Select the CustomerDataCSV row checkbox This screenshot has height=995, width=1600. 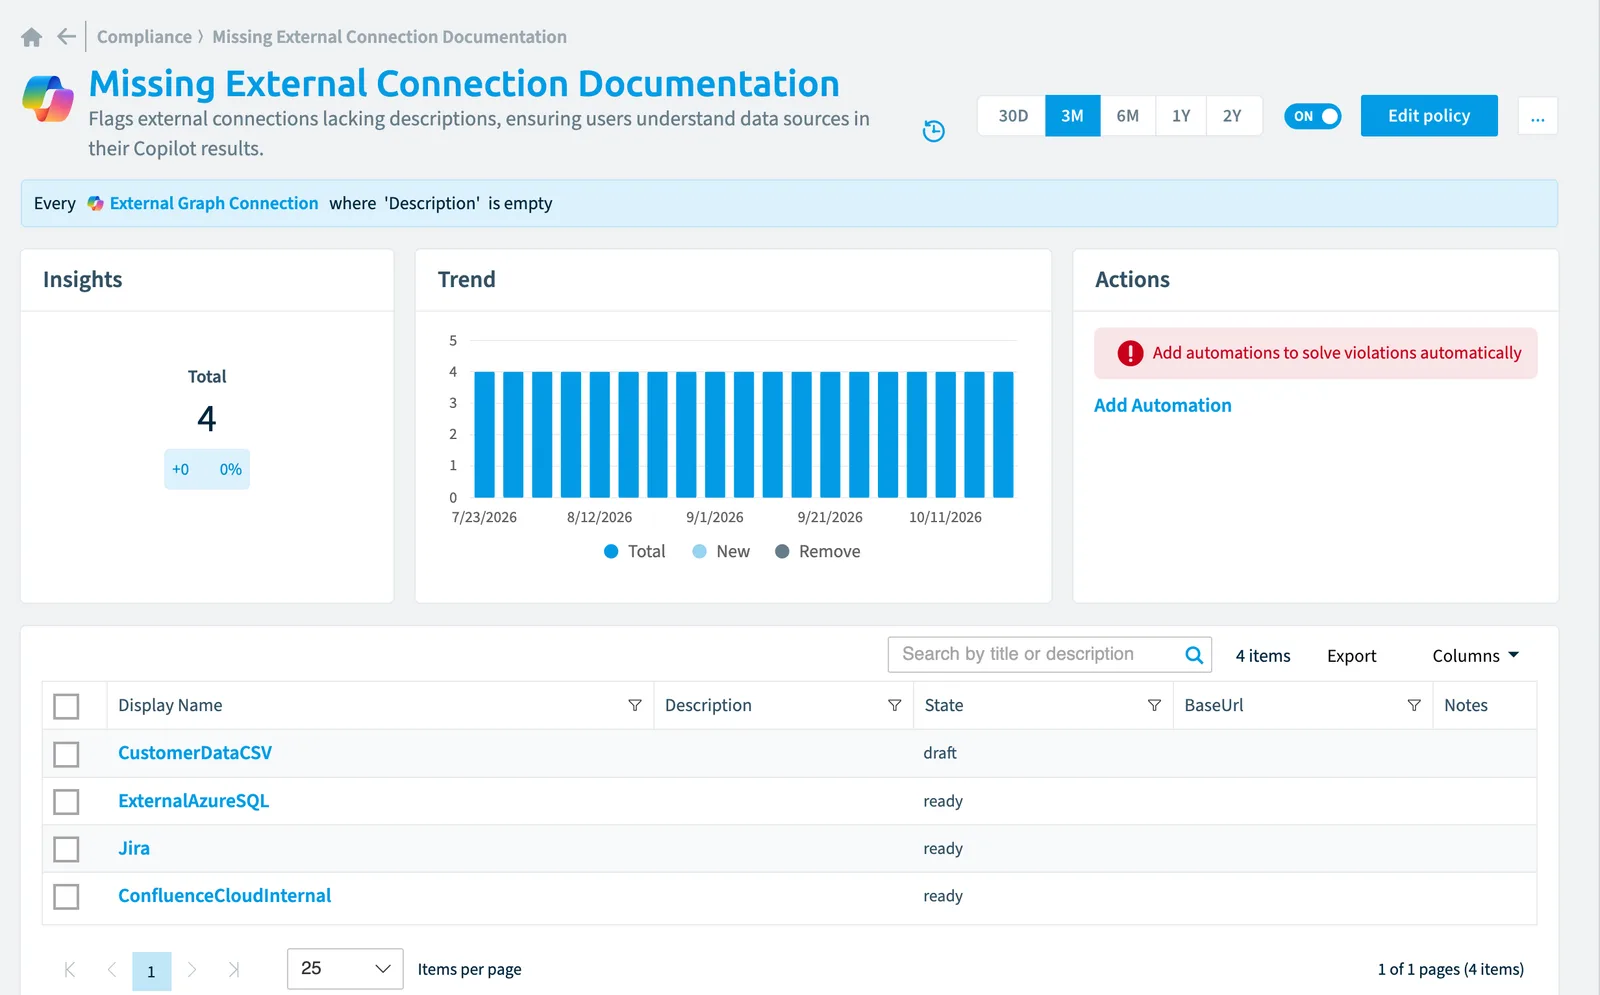(x=66, y=754)
